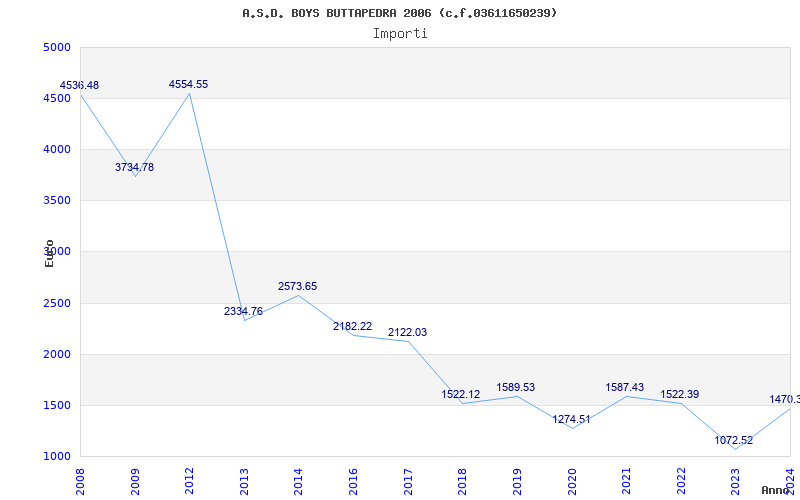Image resolution: width=800 pixels, height=500 pixels.
Task: Click the x-axis year 2021
Action: [x=626, y=481]
